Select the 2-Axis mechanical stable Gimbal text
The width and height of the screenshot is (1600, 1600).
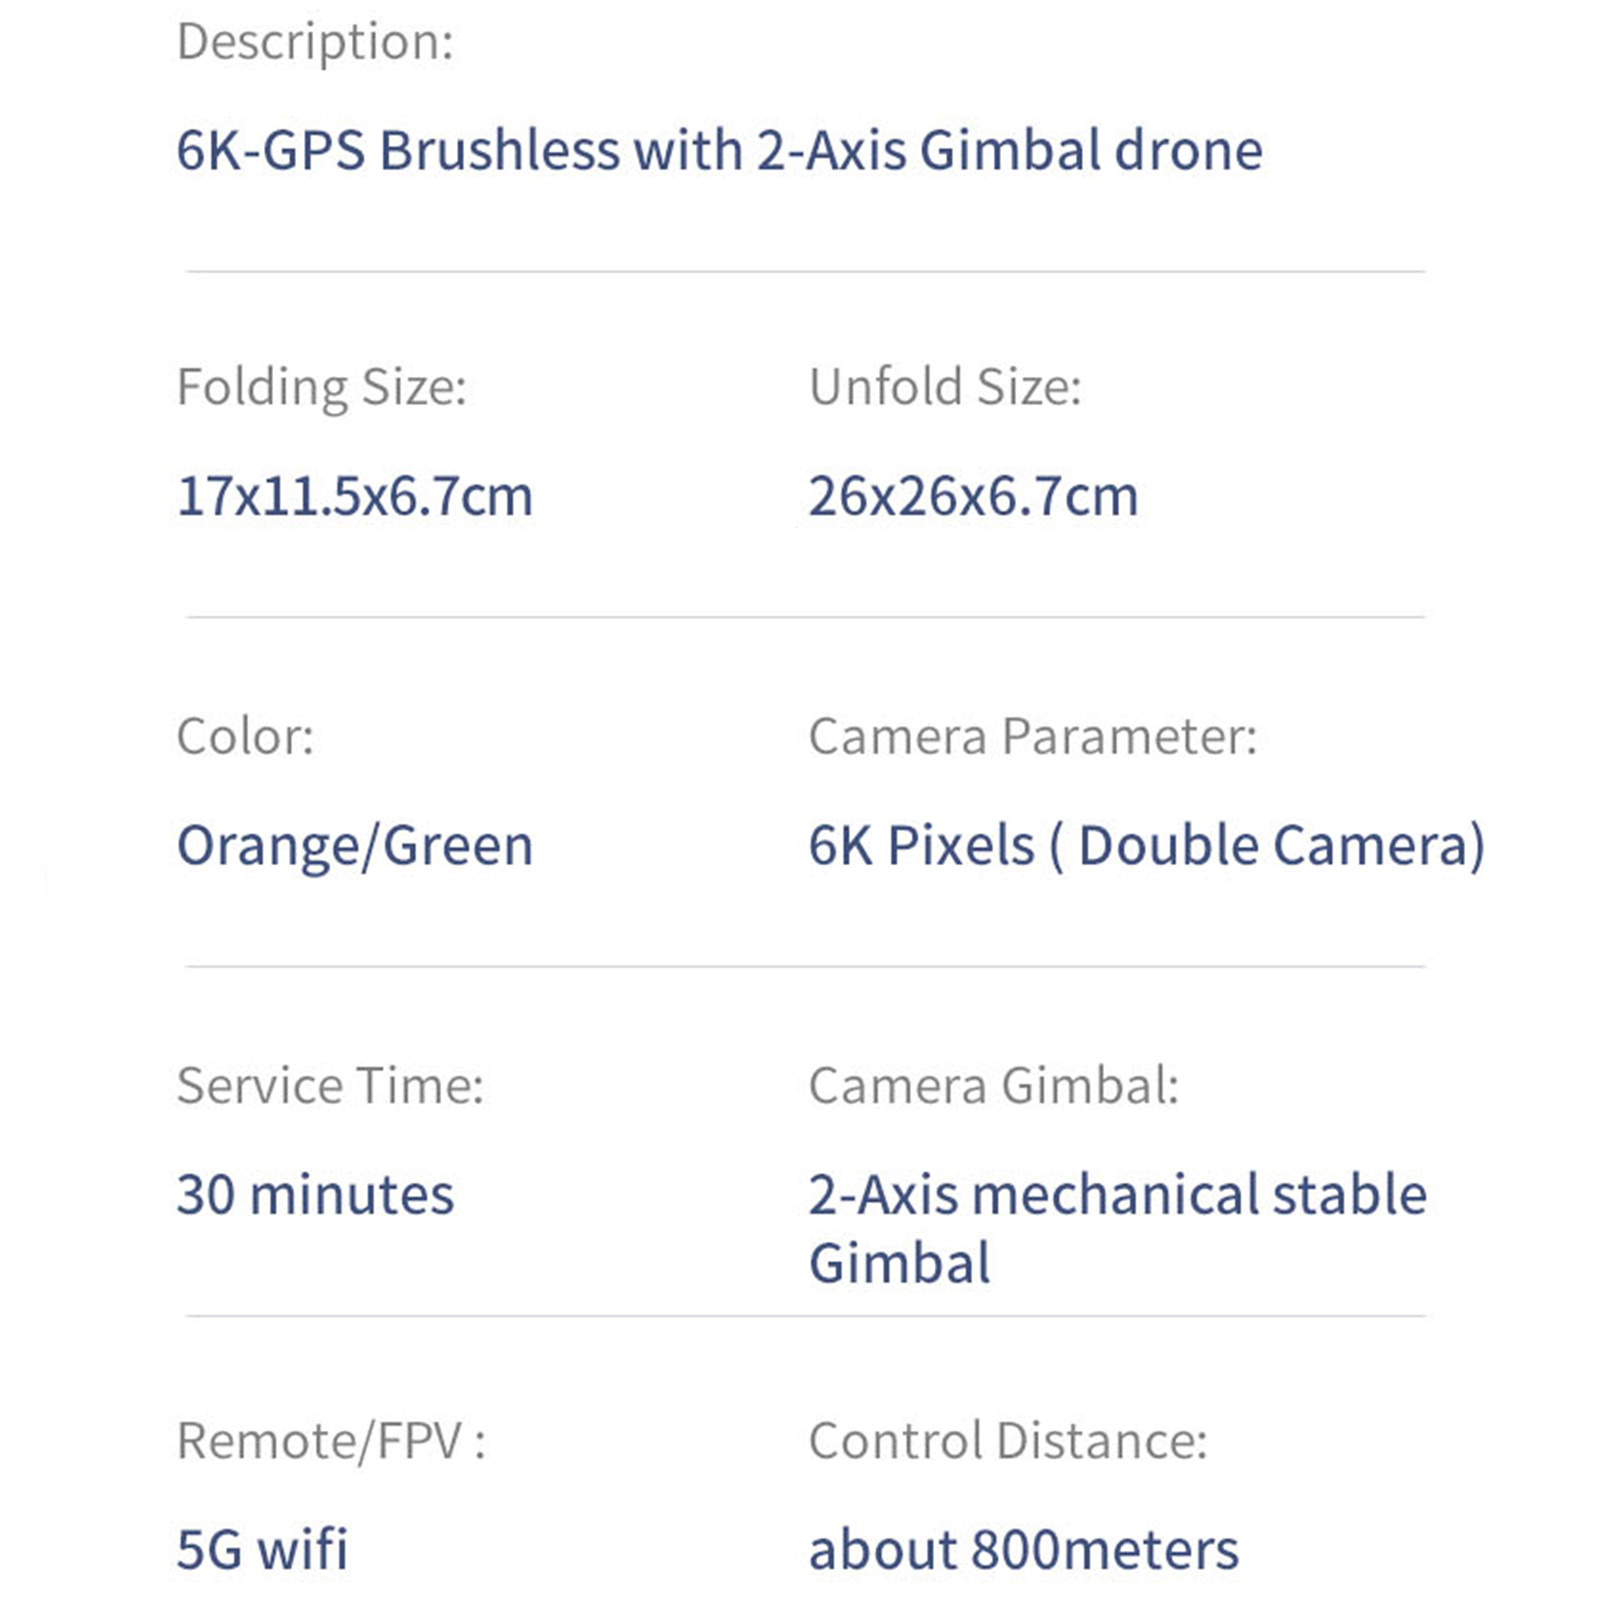1117,1228
